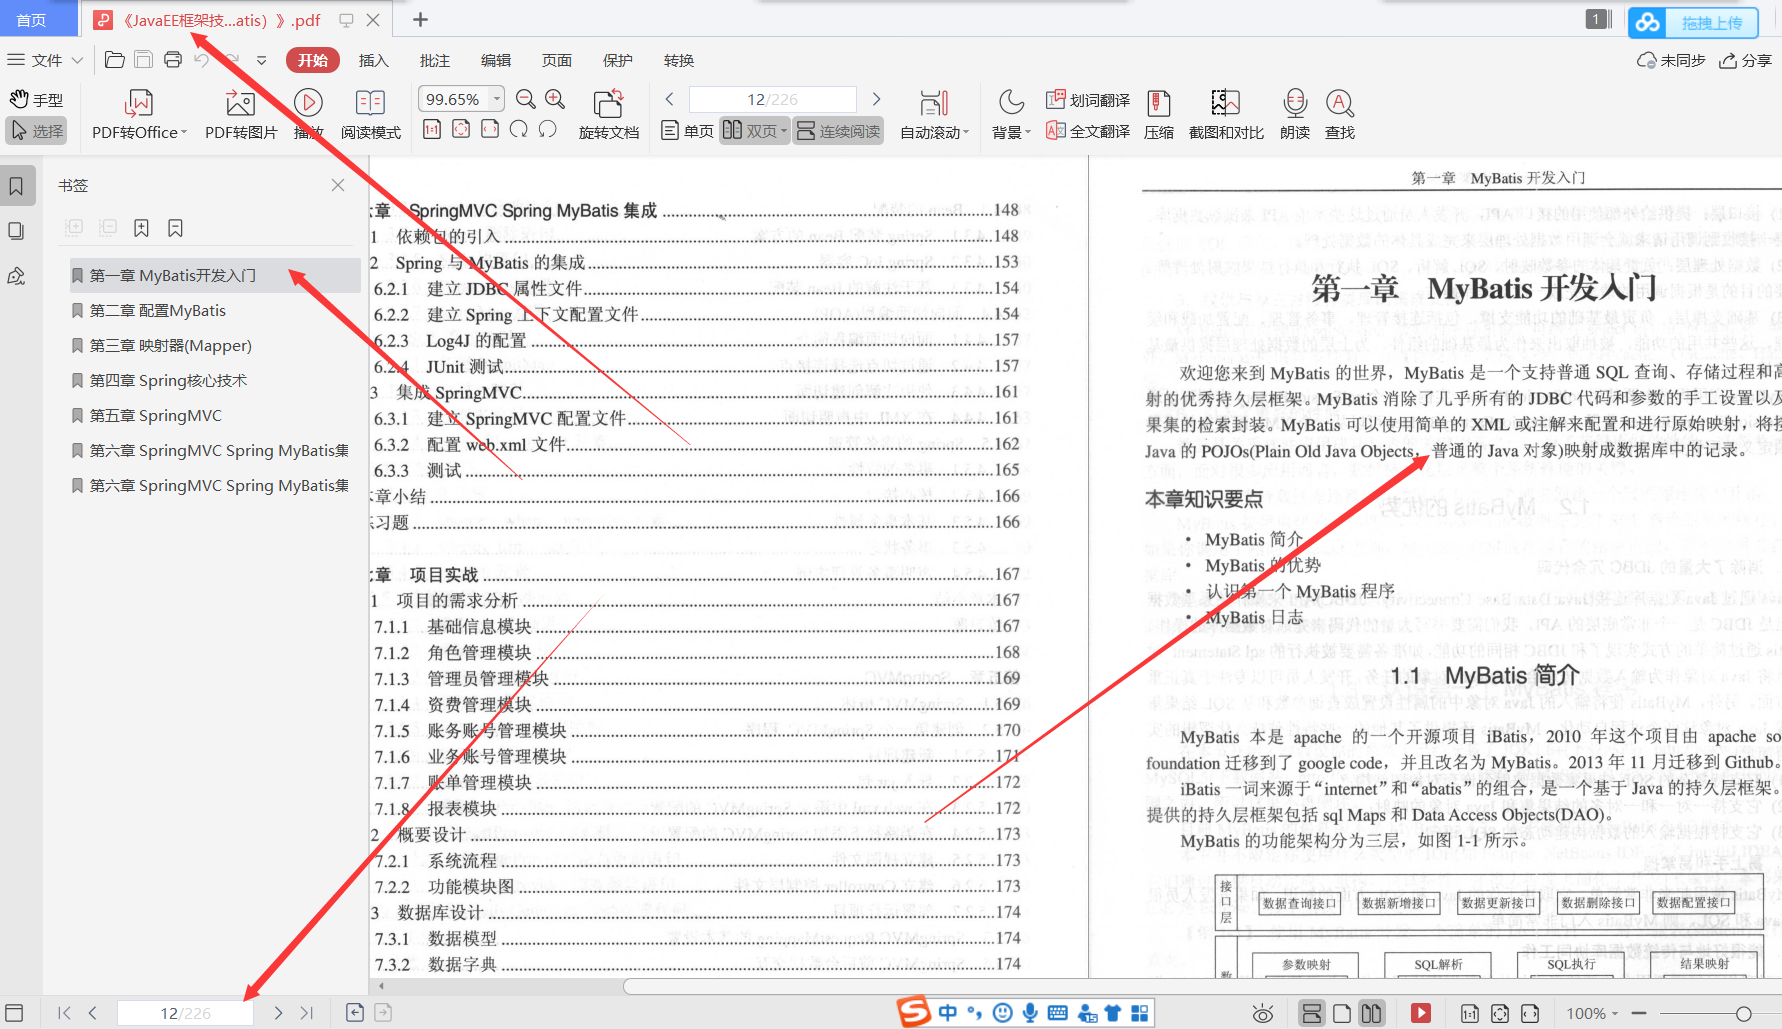The width and height of the screenshot is (1782, 1029).
Task: Open the thumbnails sidebar icon
Action: (x=17, y=231)
